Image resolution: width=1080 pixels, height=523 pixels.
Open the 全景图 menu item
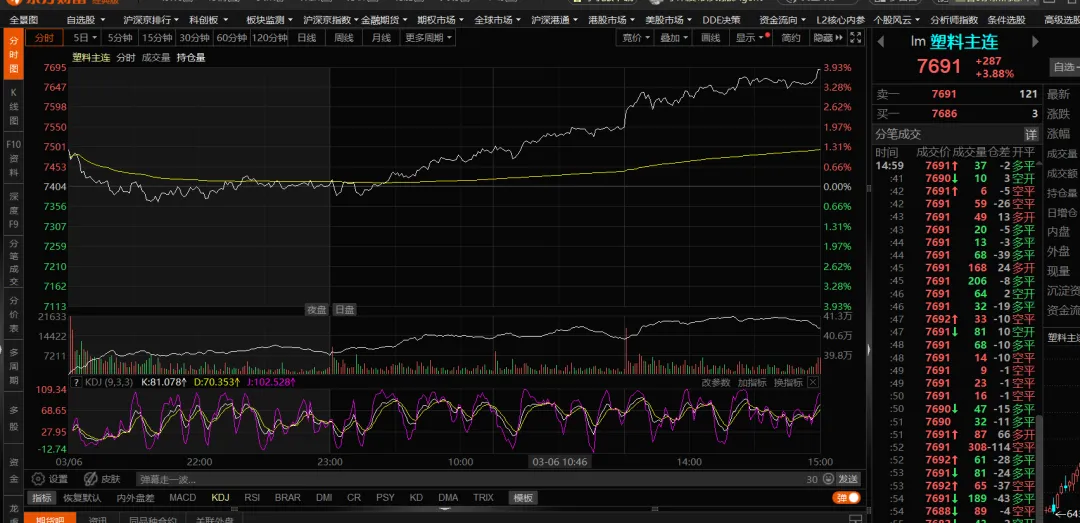(24, 20)
